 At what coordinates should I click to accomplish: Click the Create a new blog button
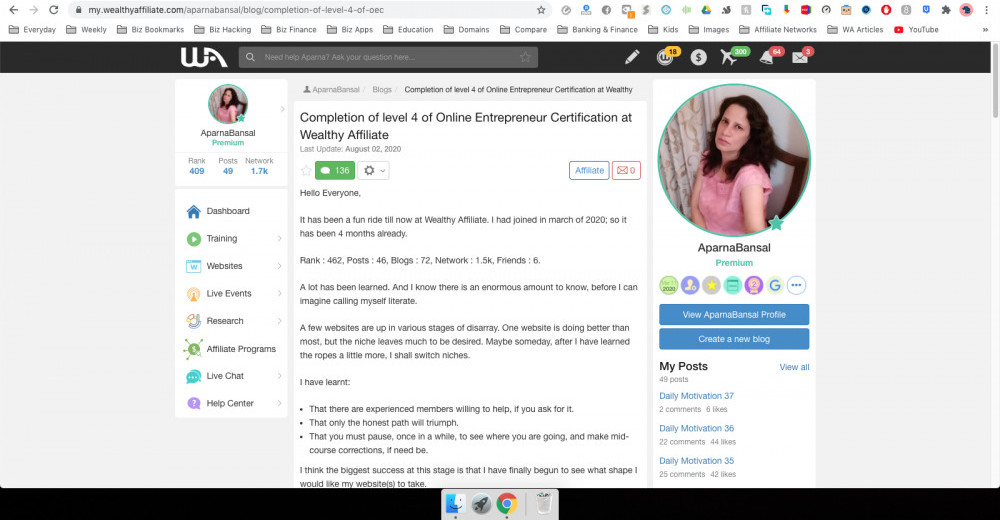[x=734, y=339]
